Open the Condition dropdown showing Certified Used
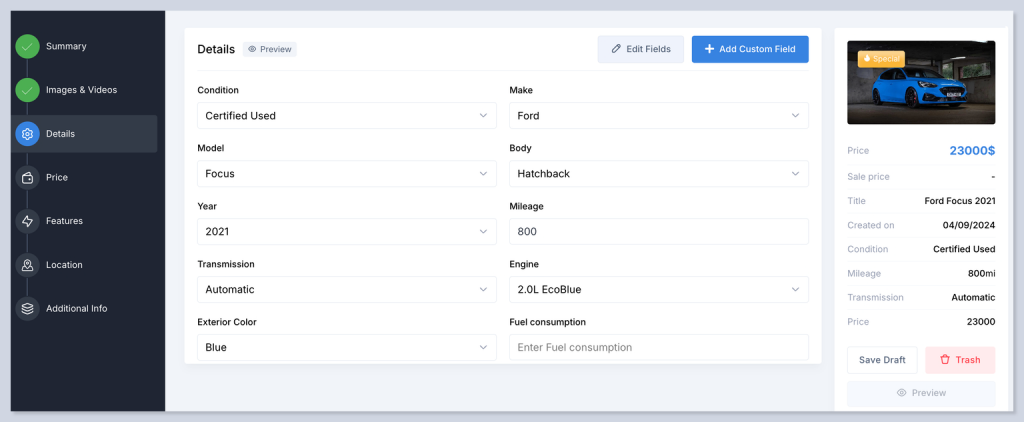The height and width of the screenshot is (422, 1024). [x=346, y=116]
